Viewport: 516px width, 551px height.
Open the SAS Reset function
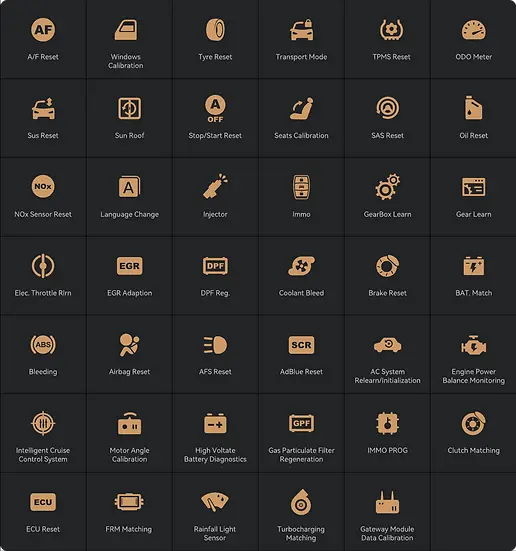click(387, 108)
